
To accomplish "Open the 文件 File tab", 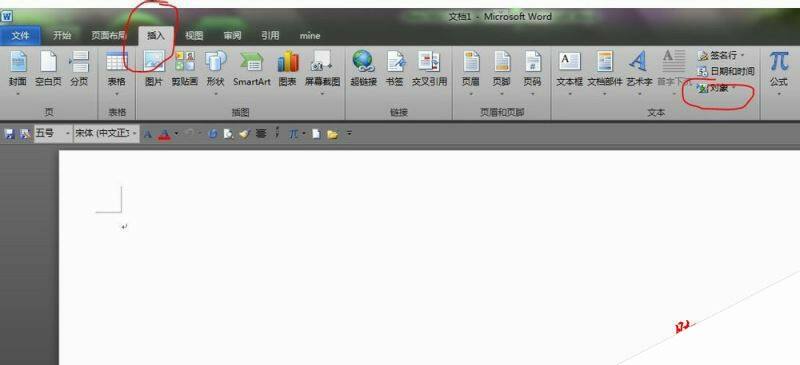I will click(x=21, y=36).
